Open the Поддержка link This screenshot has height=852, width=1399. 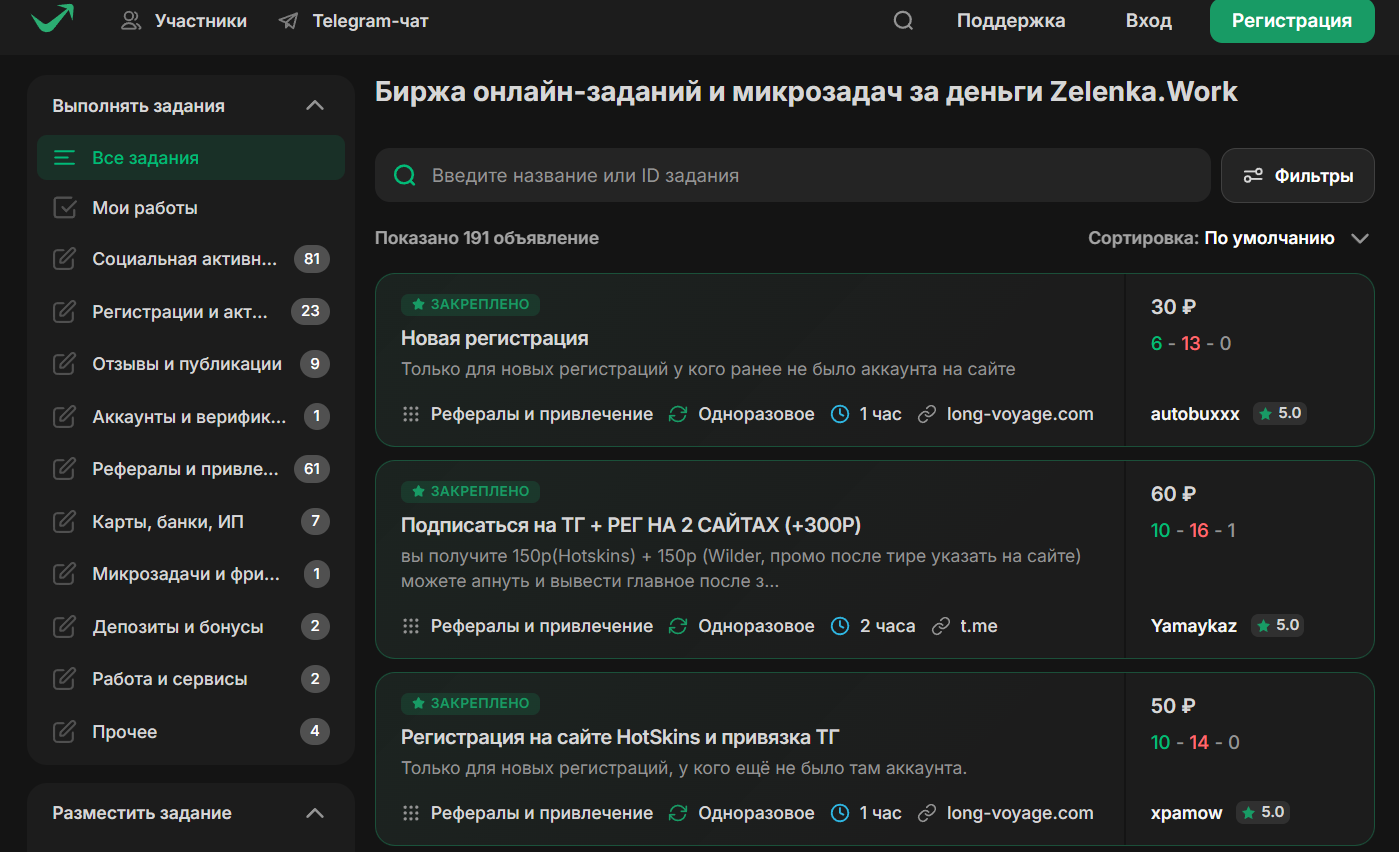(1011, 21)
